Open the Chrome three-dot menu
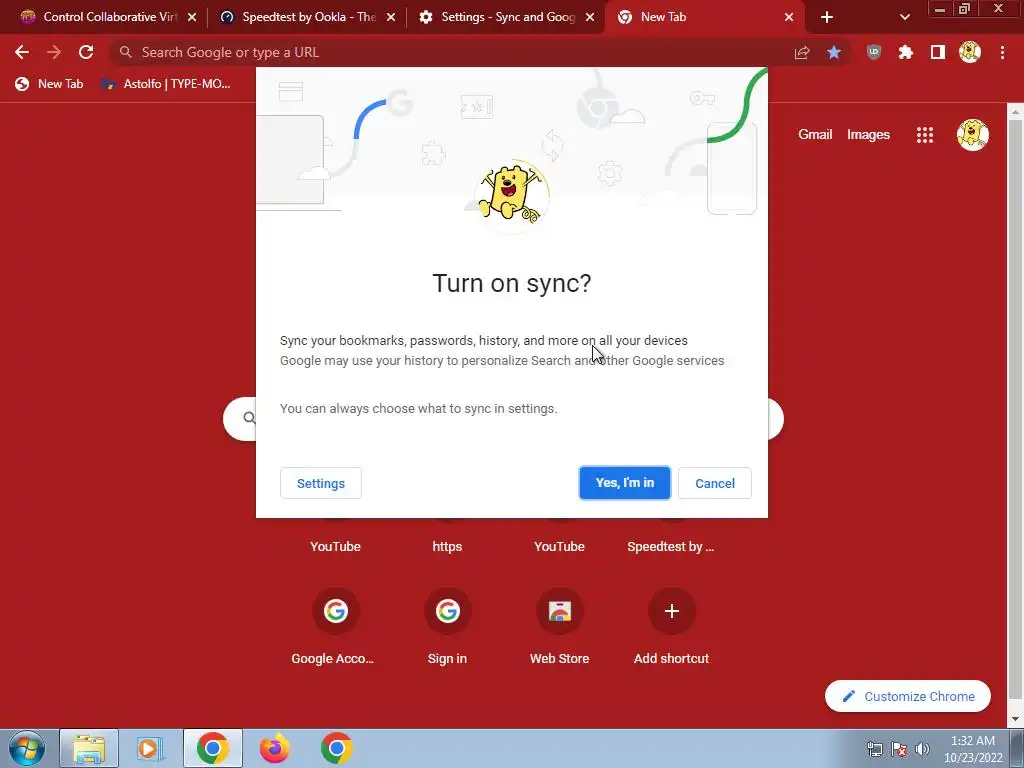This screenshot has width=1024, height=768. click(x=1002, y=52)
